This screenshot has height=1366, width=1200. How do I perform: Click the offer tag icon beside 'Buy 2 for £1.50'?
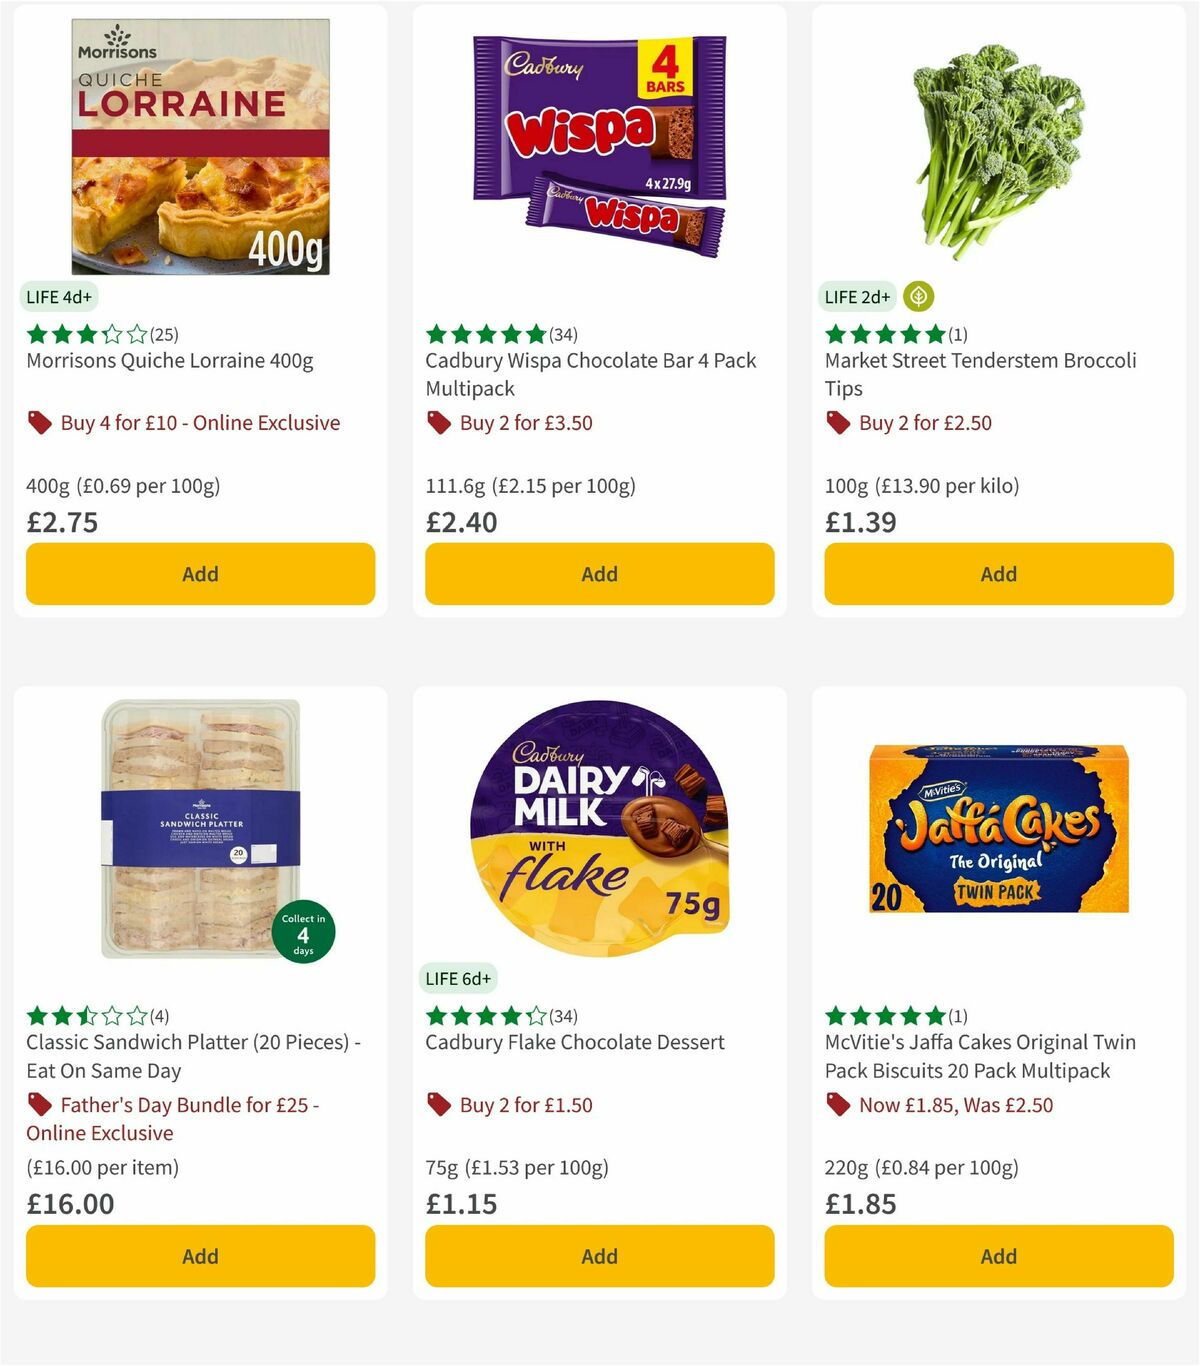438,1105
